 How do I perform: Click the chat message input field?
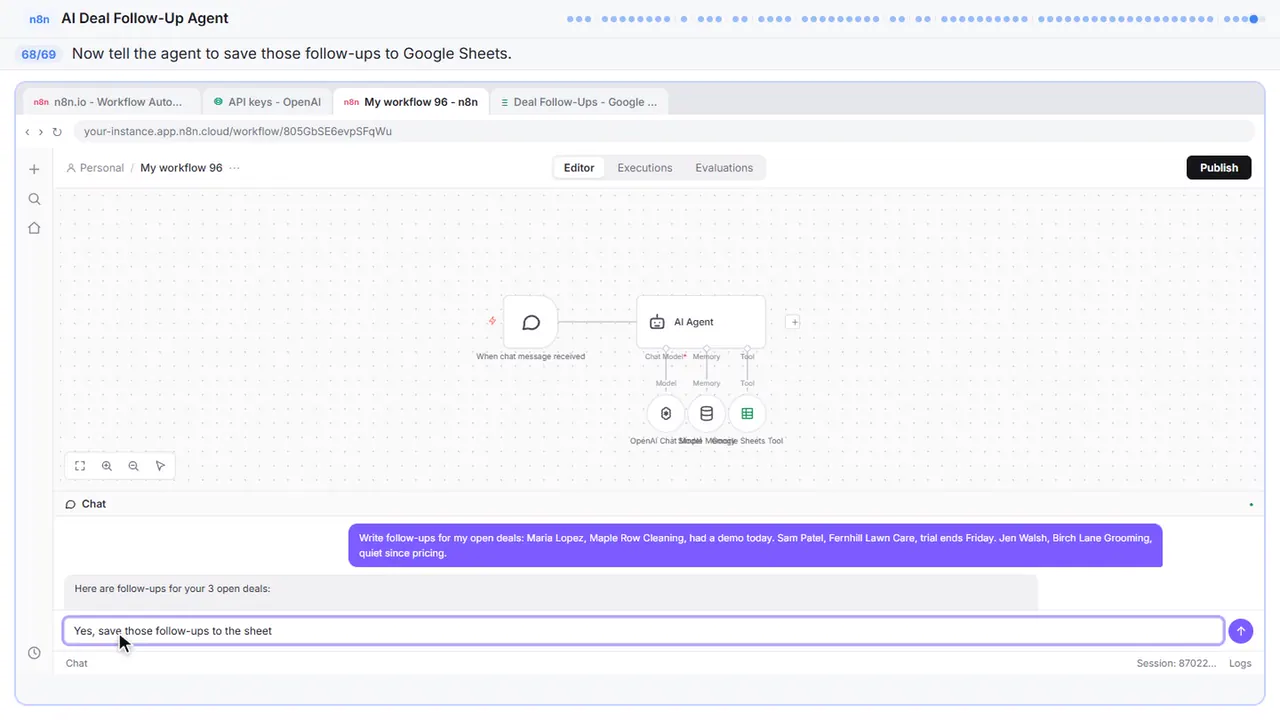pyautogui.click(x=644, y=631)
